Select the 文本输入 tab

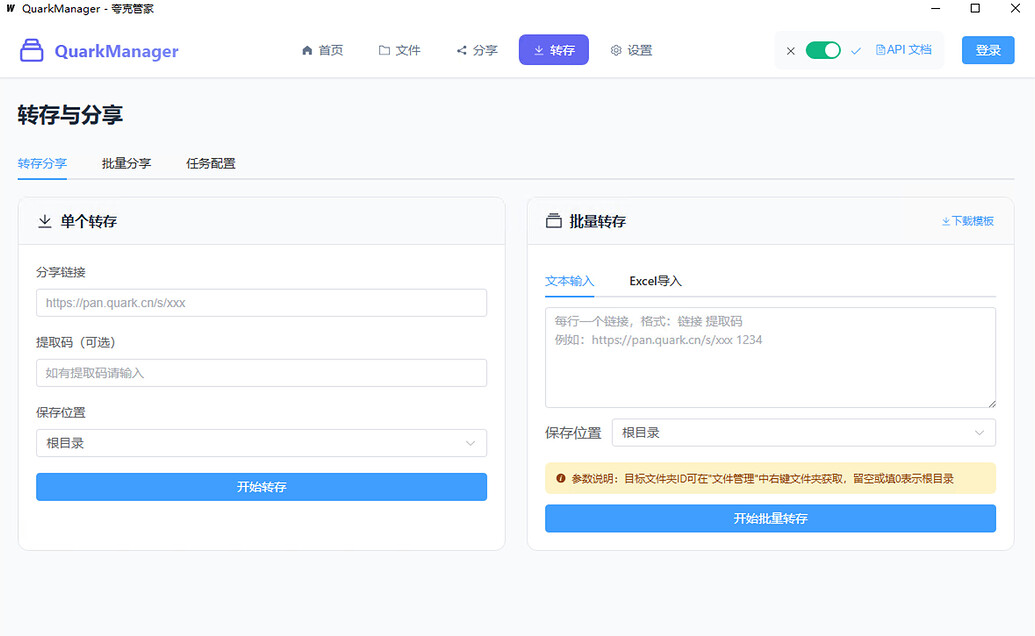570,281
